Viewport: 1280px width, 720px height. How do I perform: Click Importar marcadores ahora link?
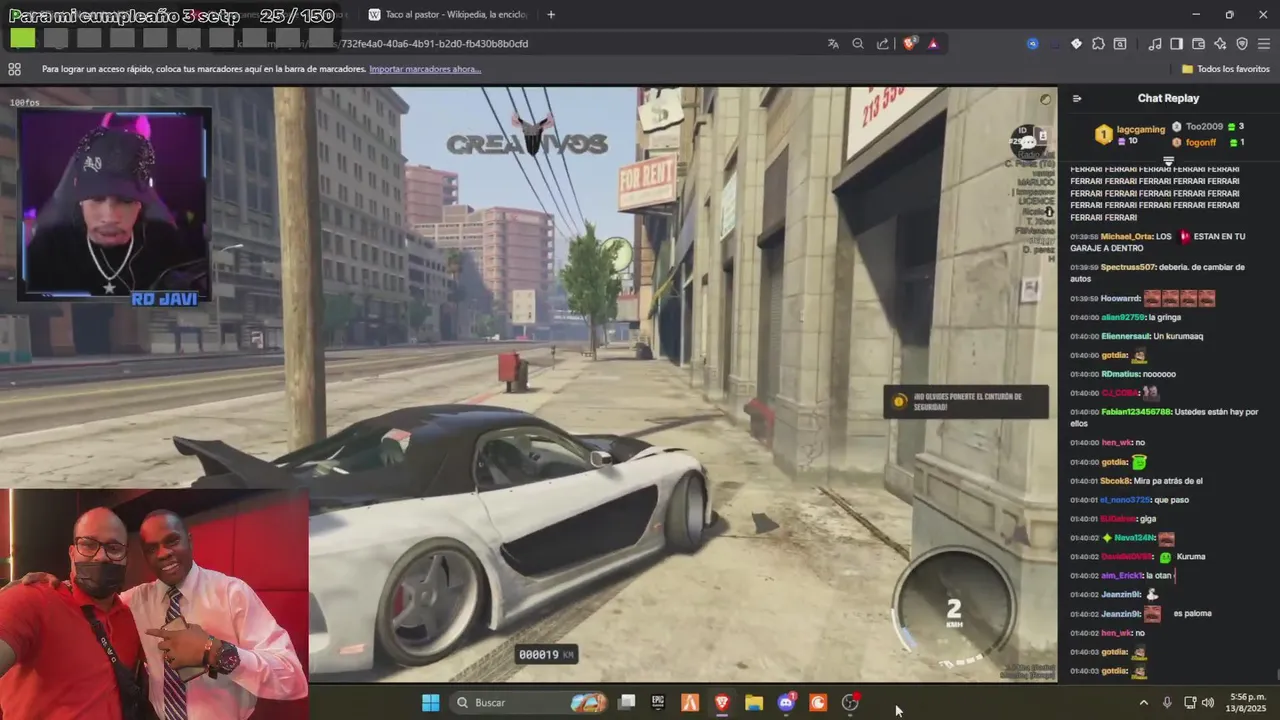coord(425,69)
